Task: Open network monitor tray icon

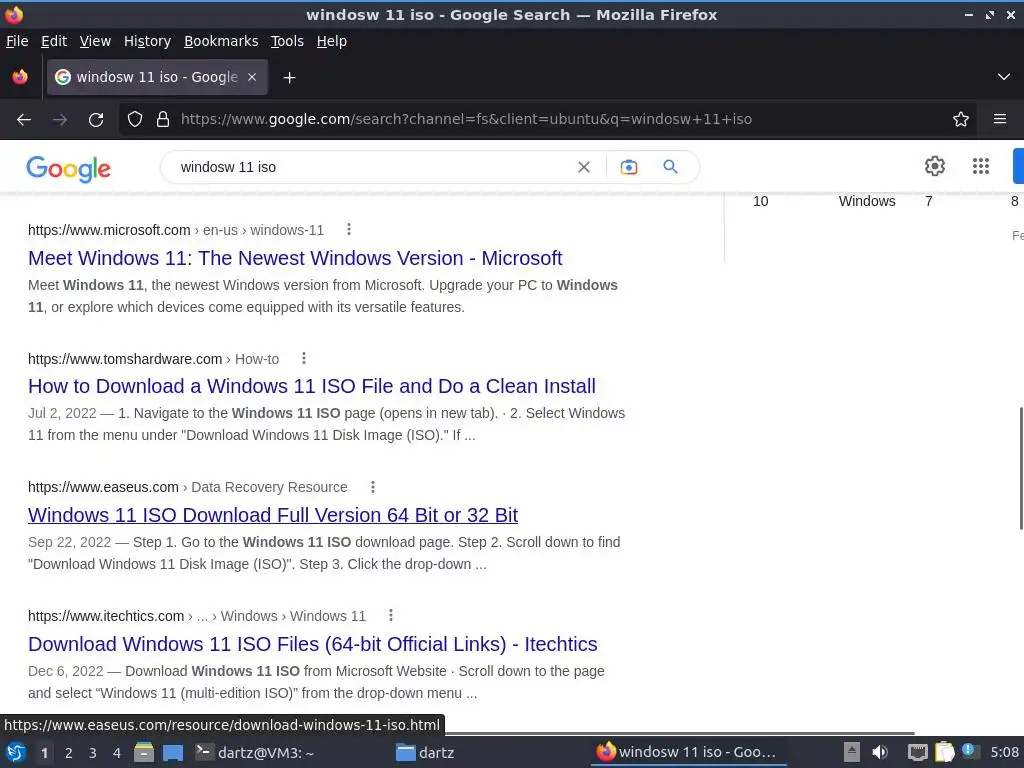Action: pos(918,752)
